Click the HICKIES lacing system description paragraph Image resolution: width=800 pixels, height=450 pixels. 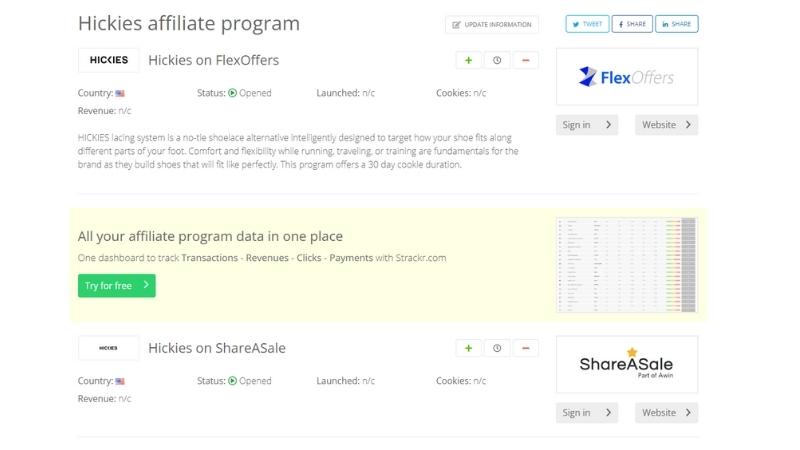tap(298, 151)
